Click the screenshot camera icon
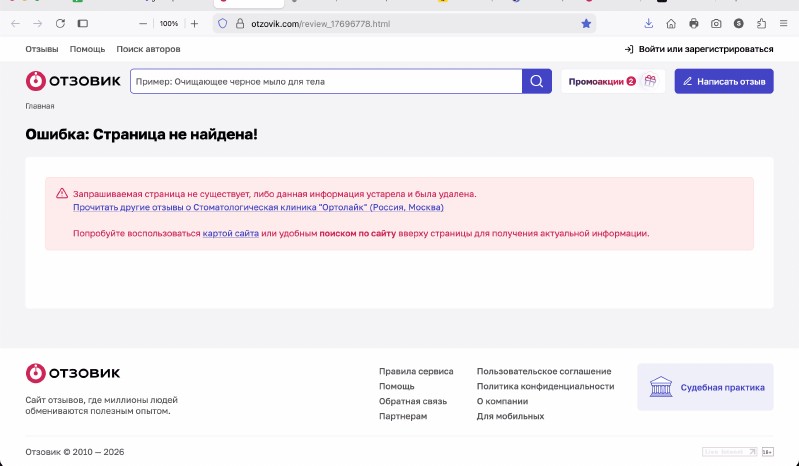Screen dimensions: 799x466 (716, 23)
